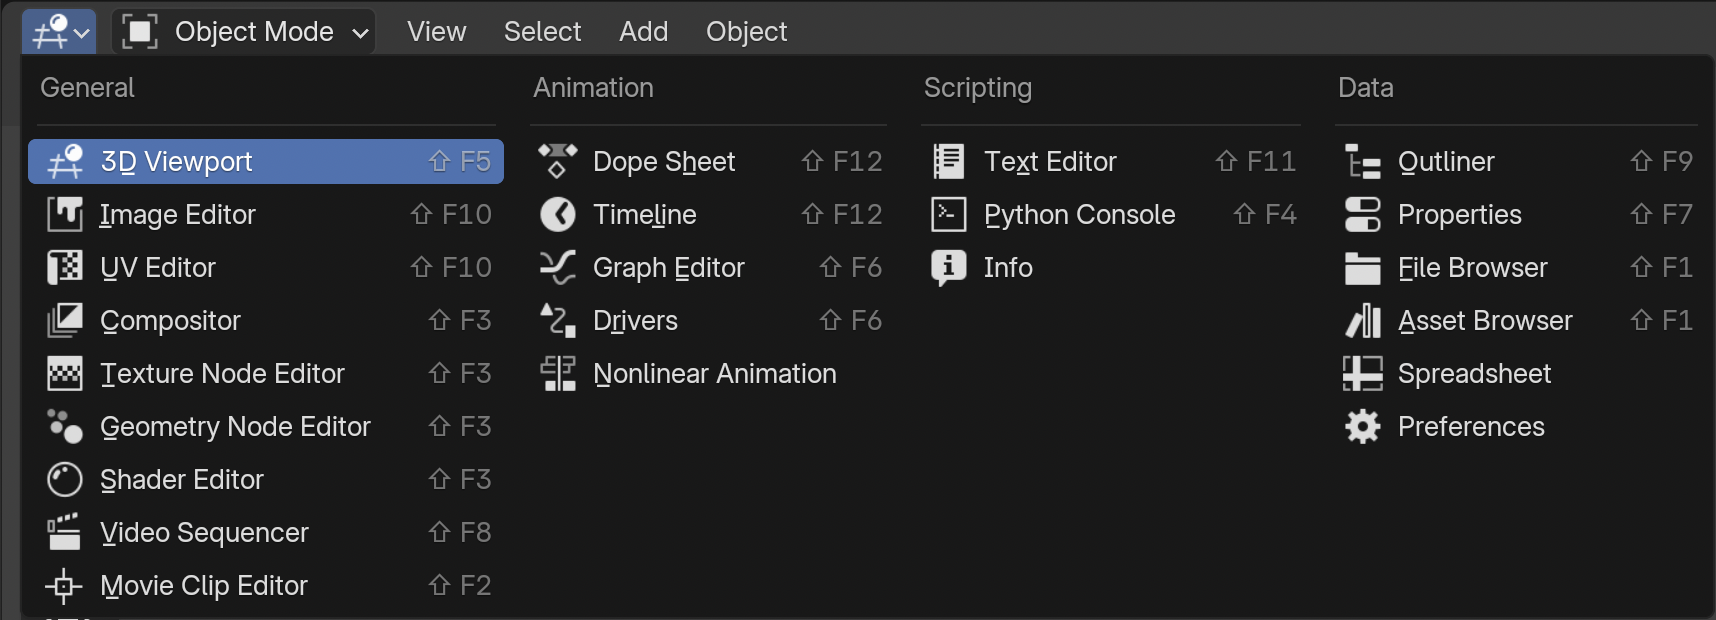1716x620 pixels.
Task: Open the Object Mode dropdown
Action: click(x=244, y=32)
